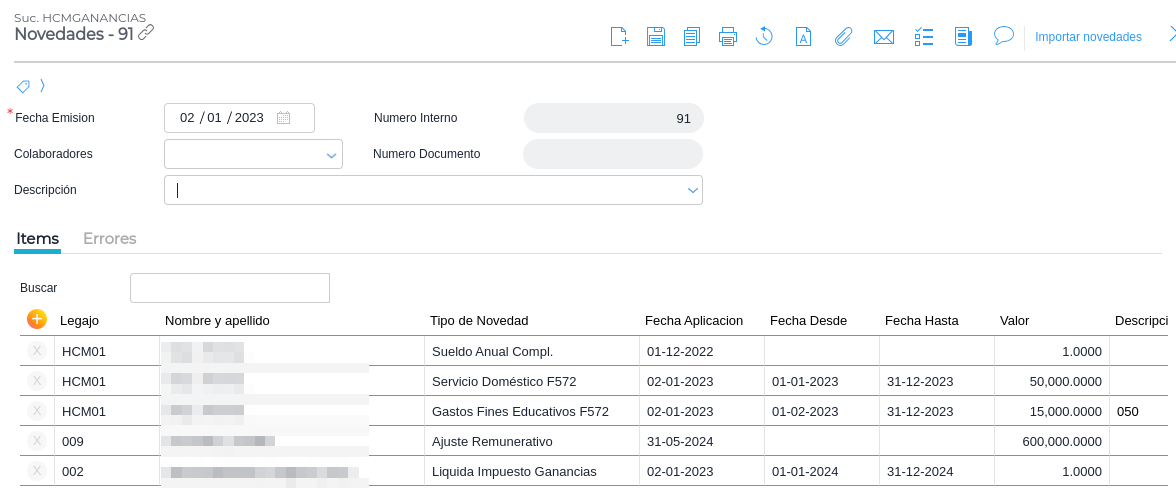The image size is (1176, 500).
Task: Select the Items tab
Action: [38, 239]
